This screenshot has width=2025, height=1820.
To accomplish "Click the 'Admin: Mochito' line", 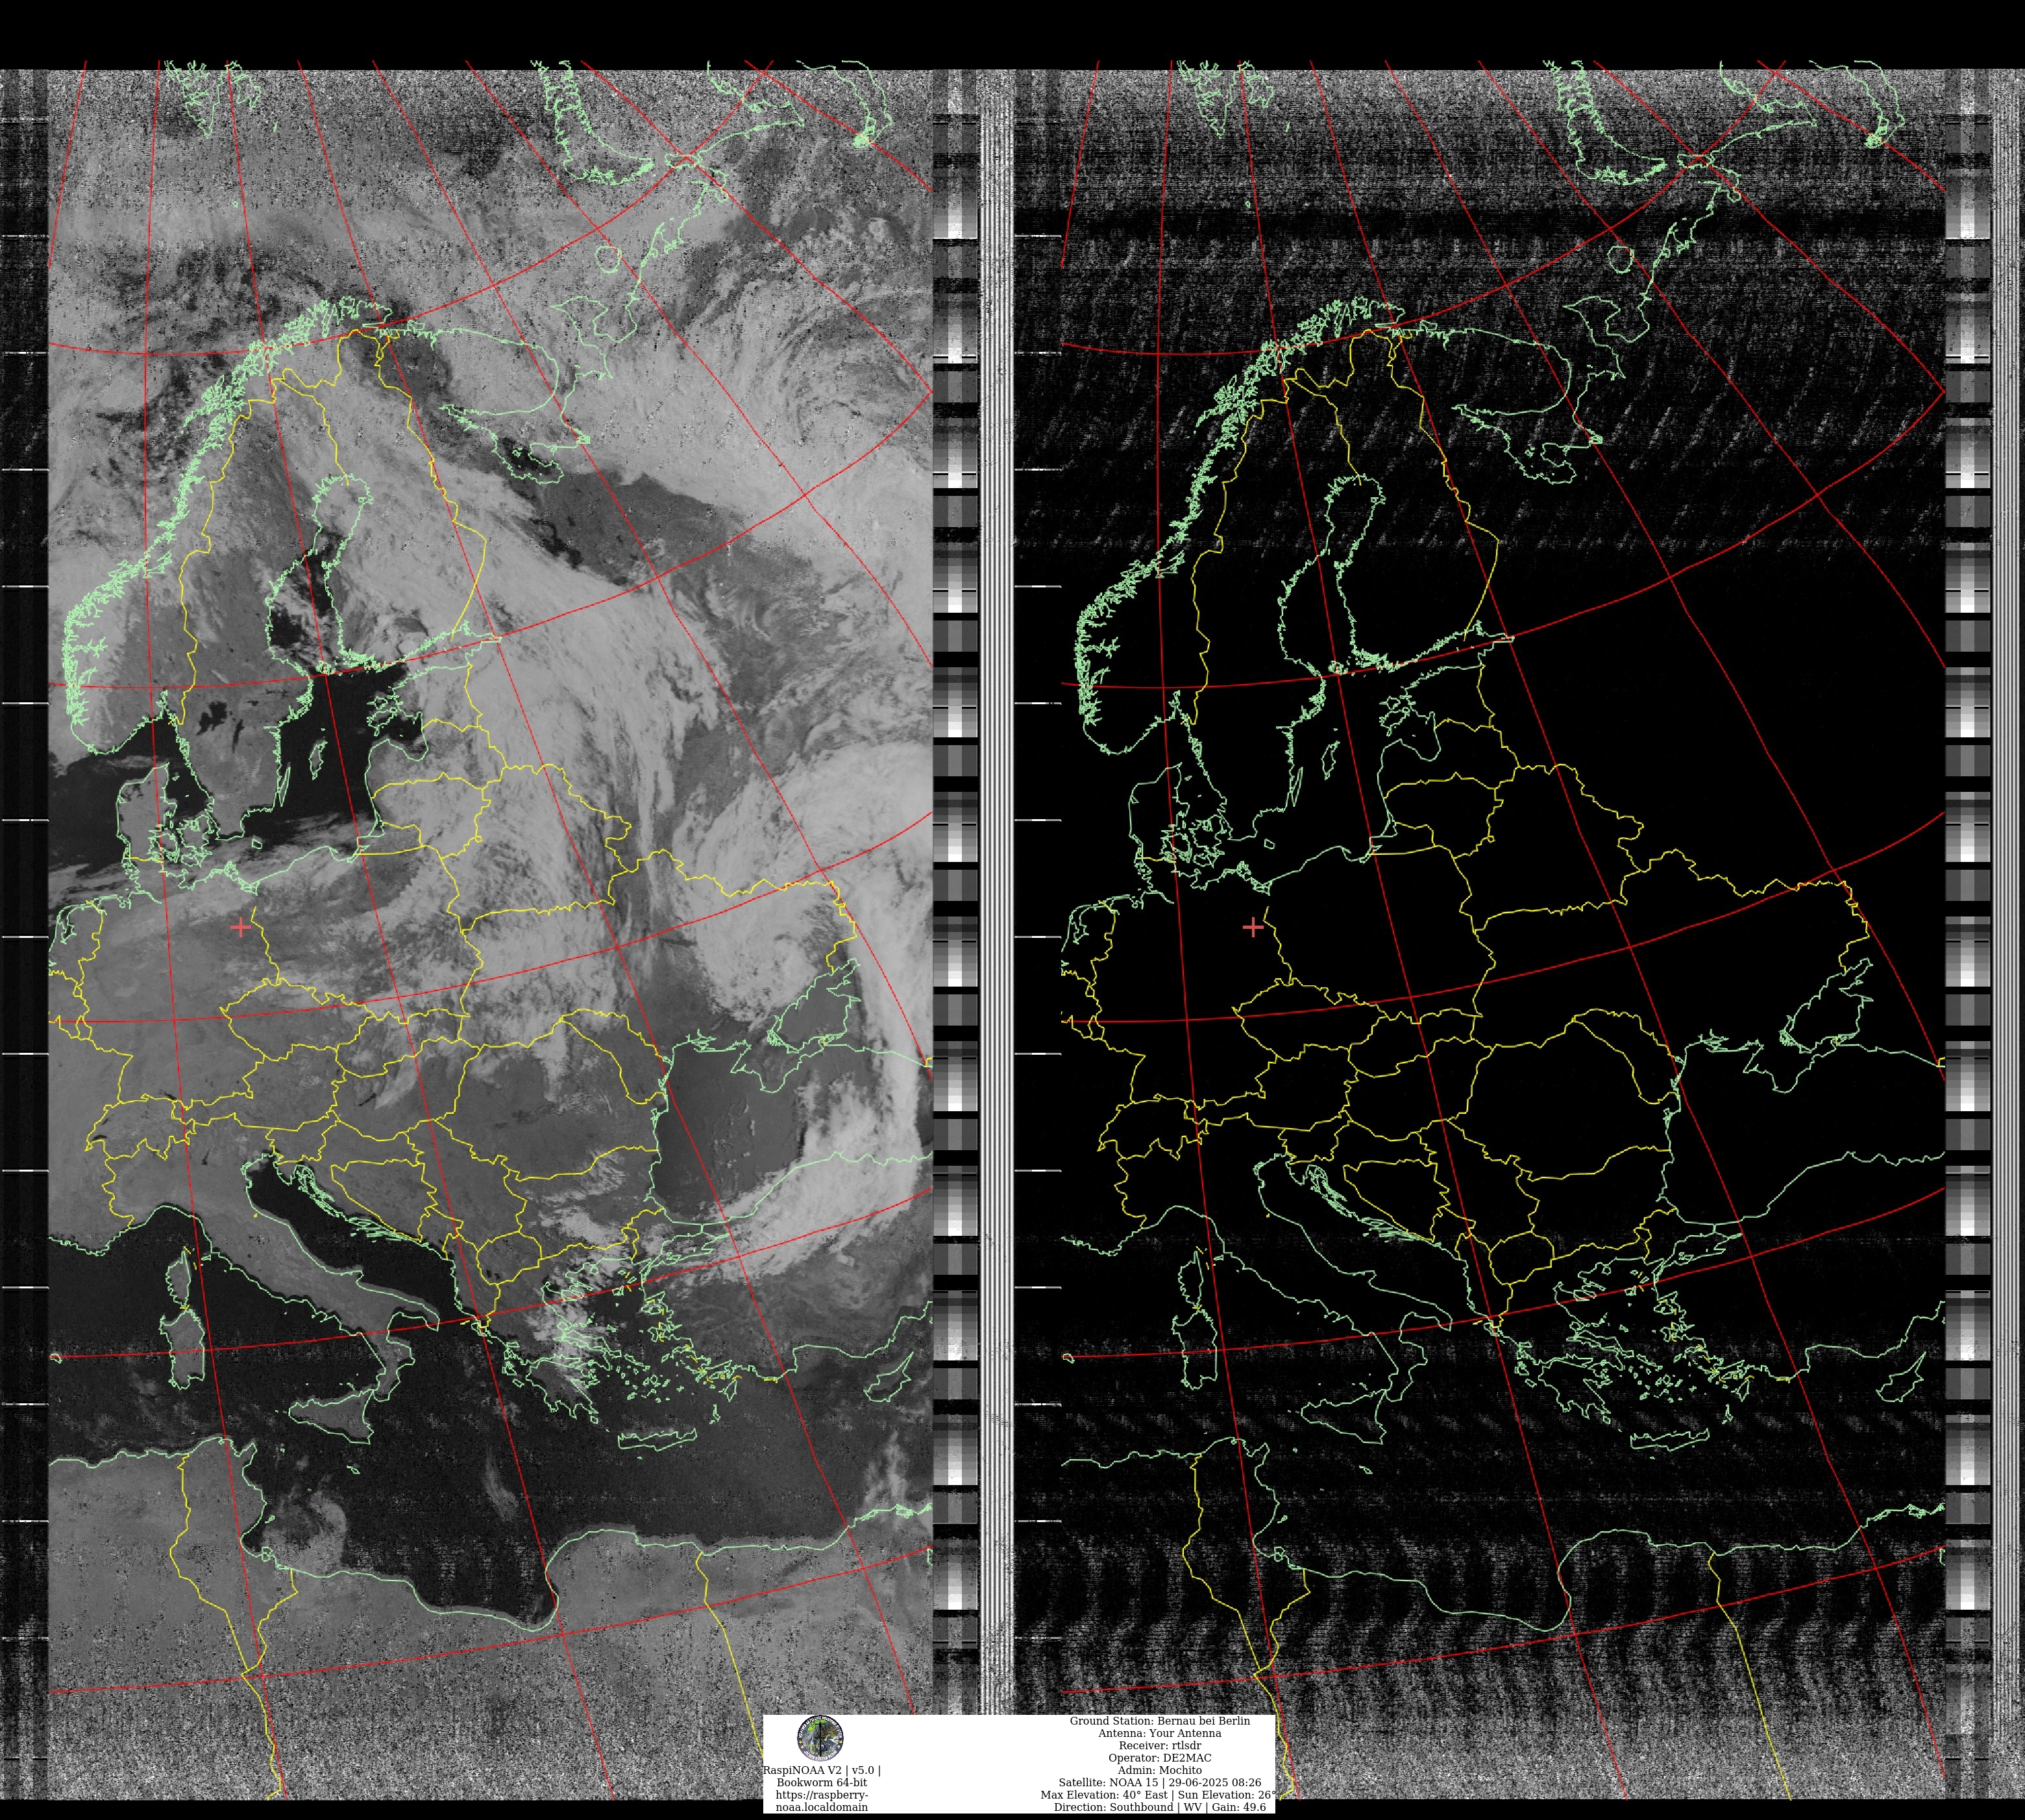I will coord(1160,1770).
